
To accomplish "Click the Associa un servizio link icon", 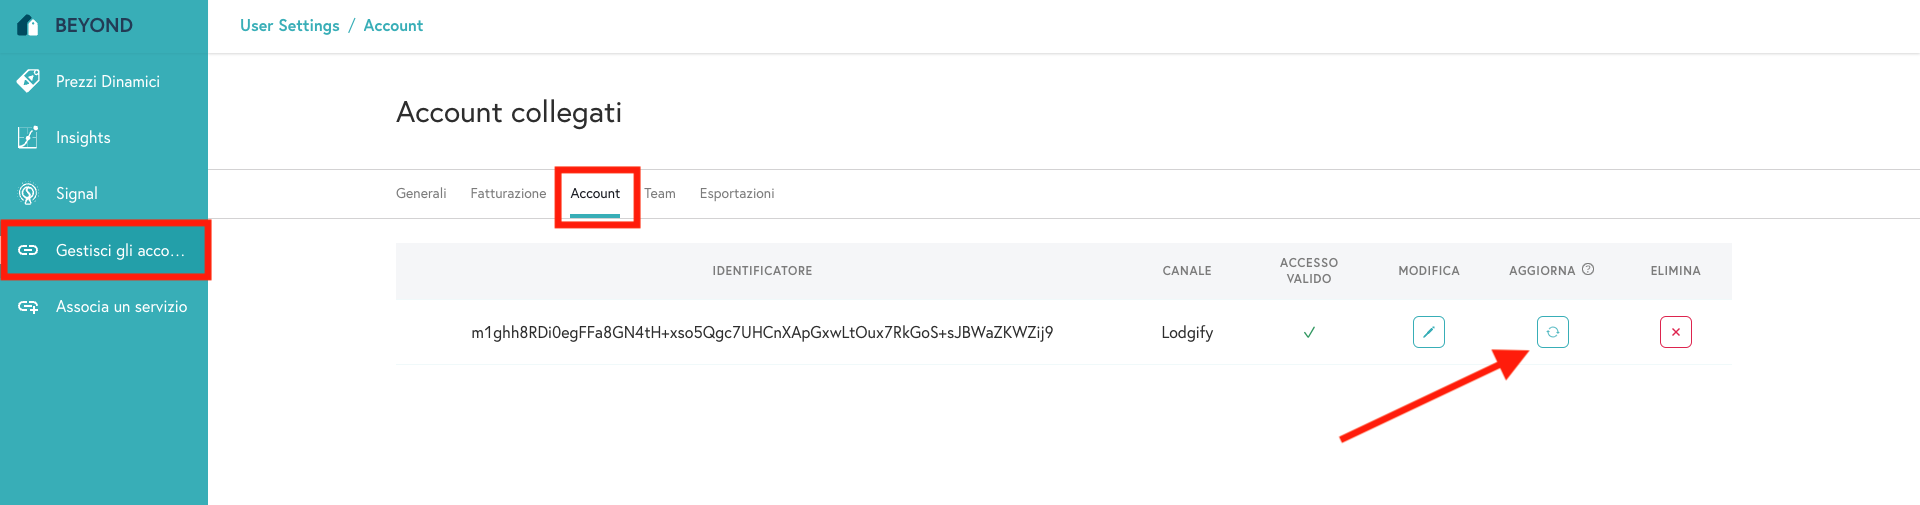I will click(28, 307).
